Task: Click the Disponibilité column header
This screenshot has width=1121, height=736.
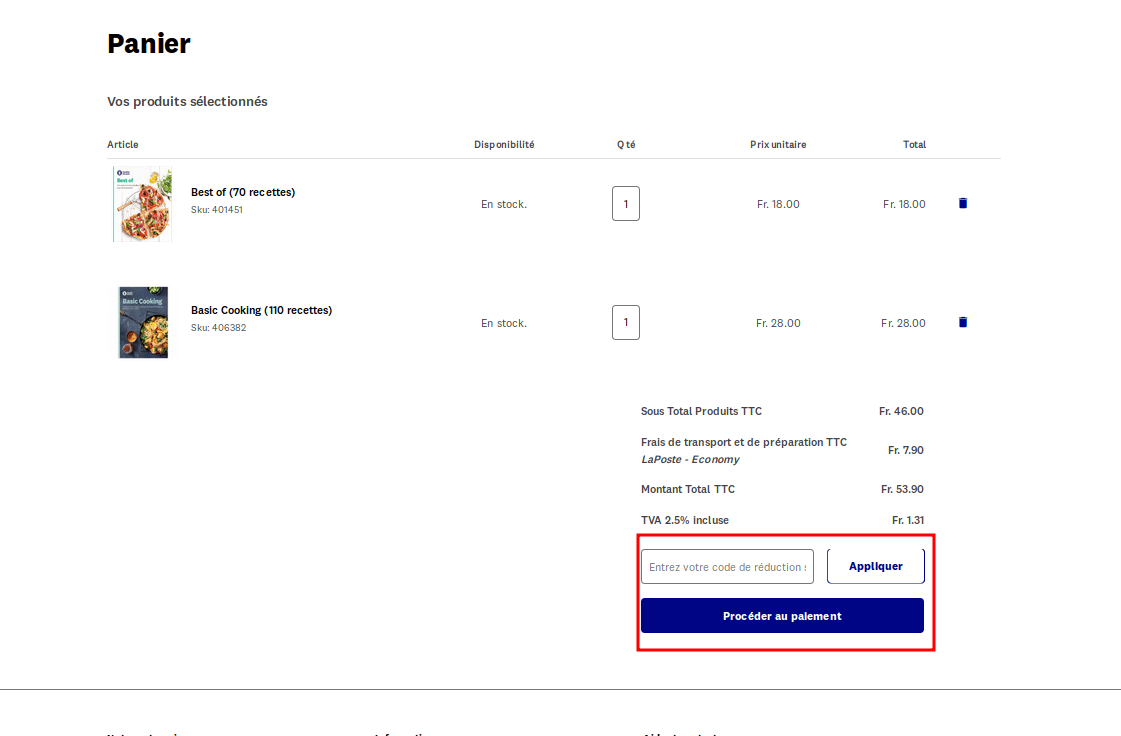Action: [504, 144]
